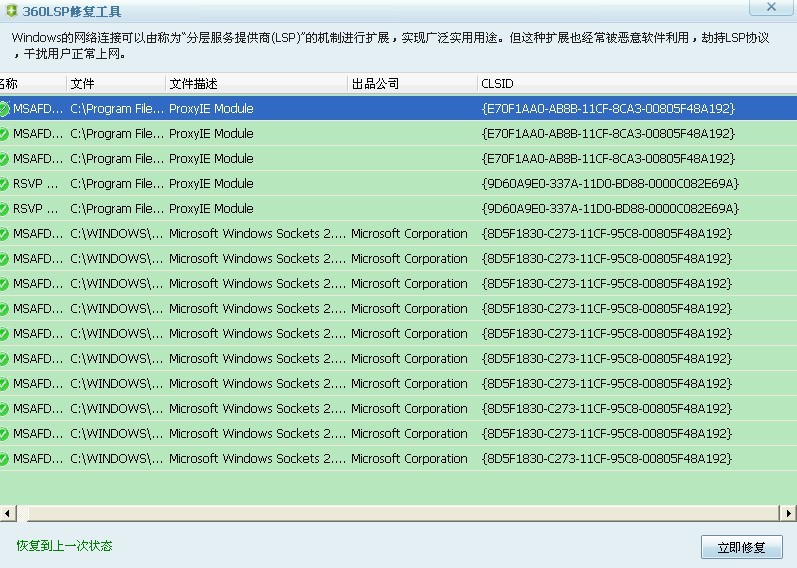
Task: Click check icon of second ProxyIE MSAFD row
Action: [4, 134]
